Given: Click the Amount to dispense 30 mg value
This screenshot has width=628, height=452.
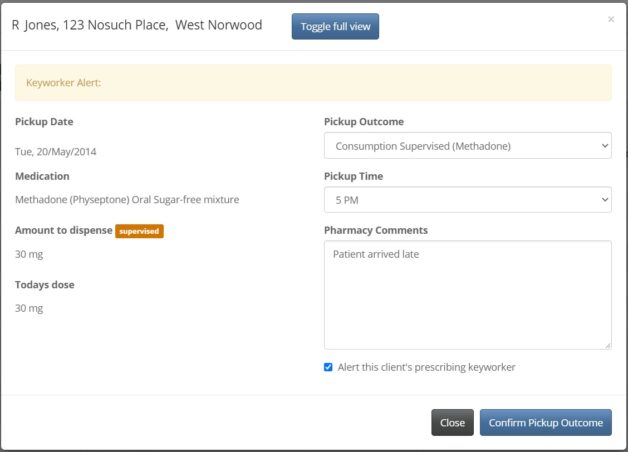Looking at the screenshot, I should click(29, 254).
